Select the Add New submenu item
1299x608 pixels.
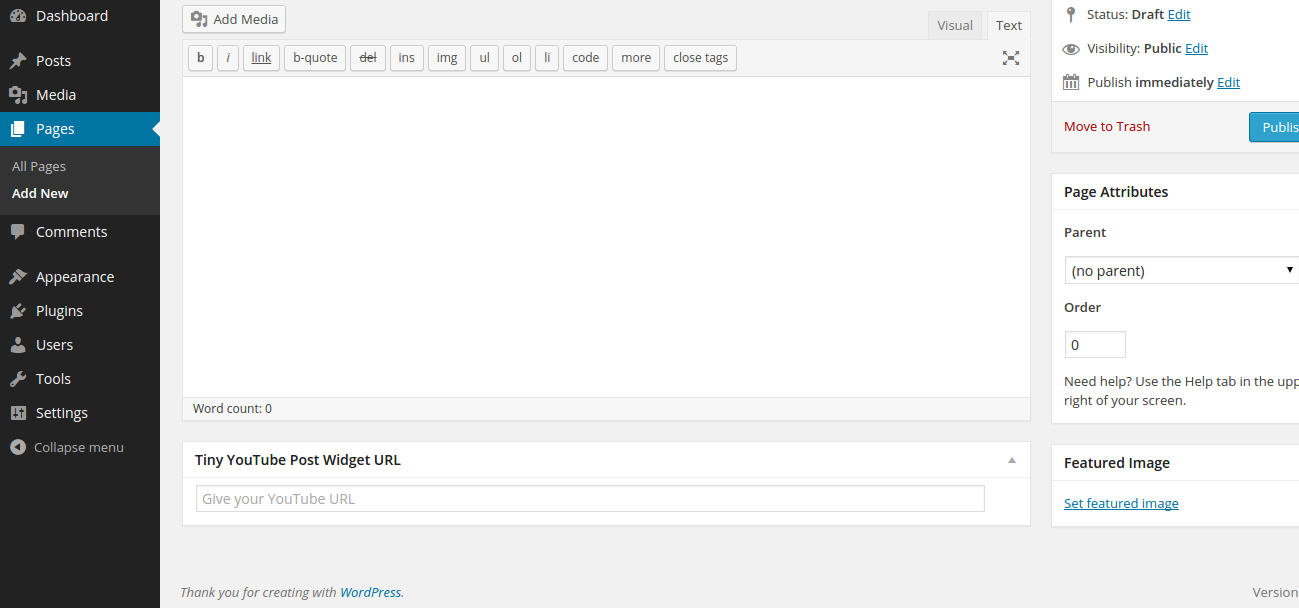[x=40, y=194]
